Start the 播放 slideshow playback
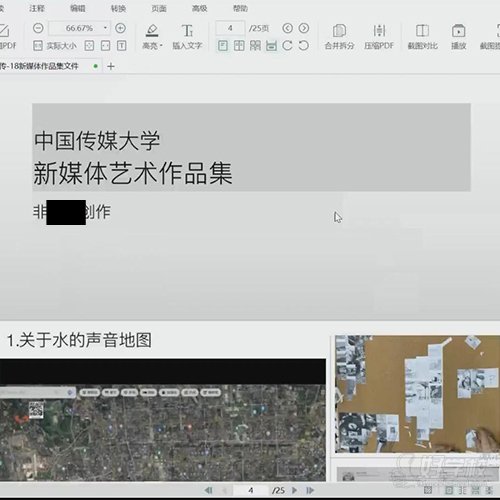500x500 pixels. pos(458,36)
